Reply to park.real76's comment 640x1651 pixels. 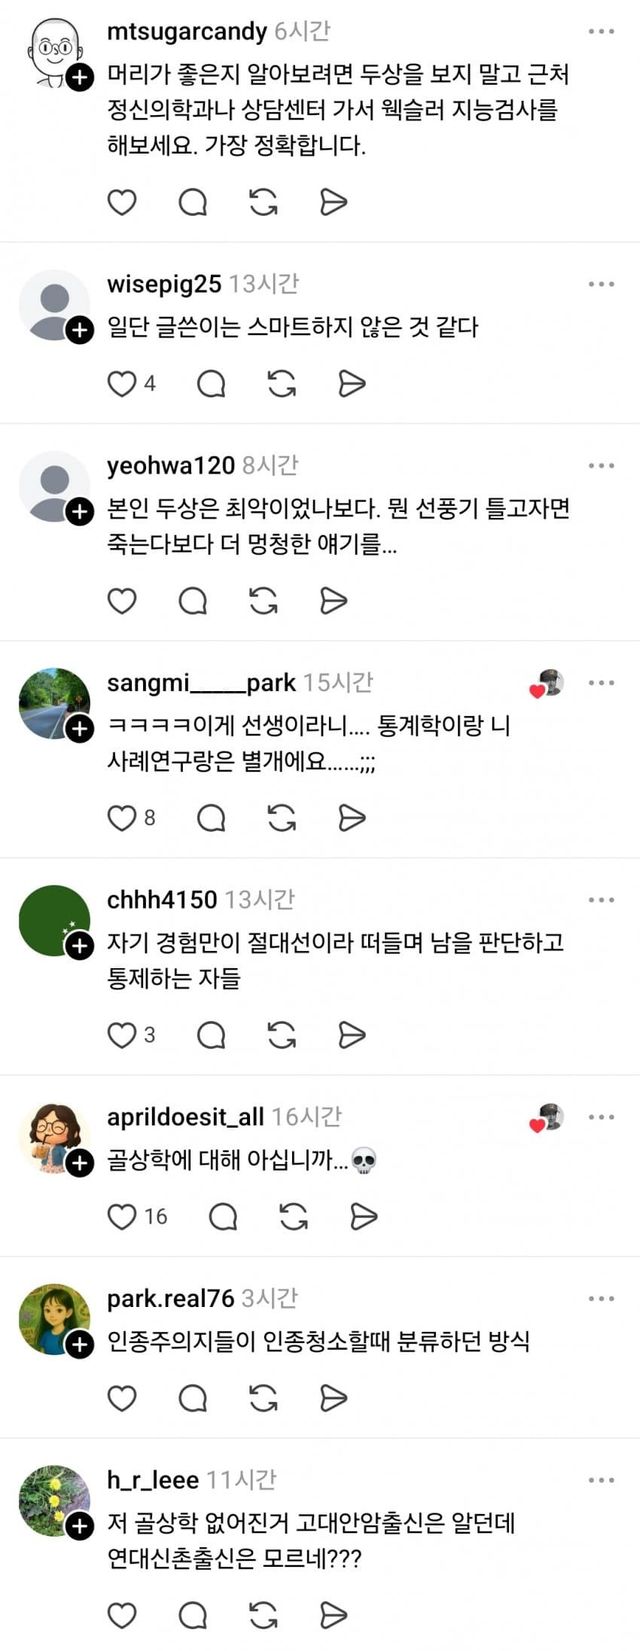(x=192, y=1398)
